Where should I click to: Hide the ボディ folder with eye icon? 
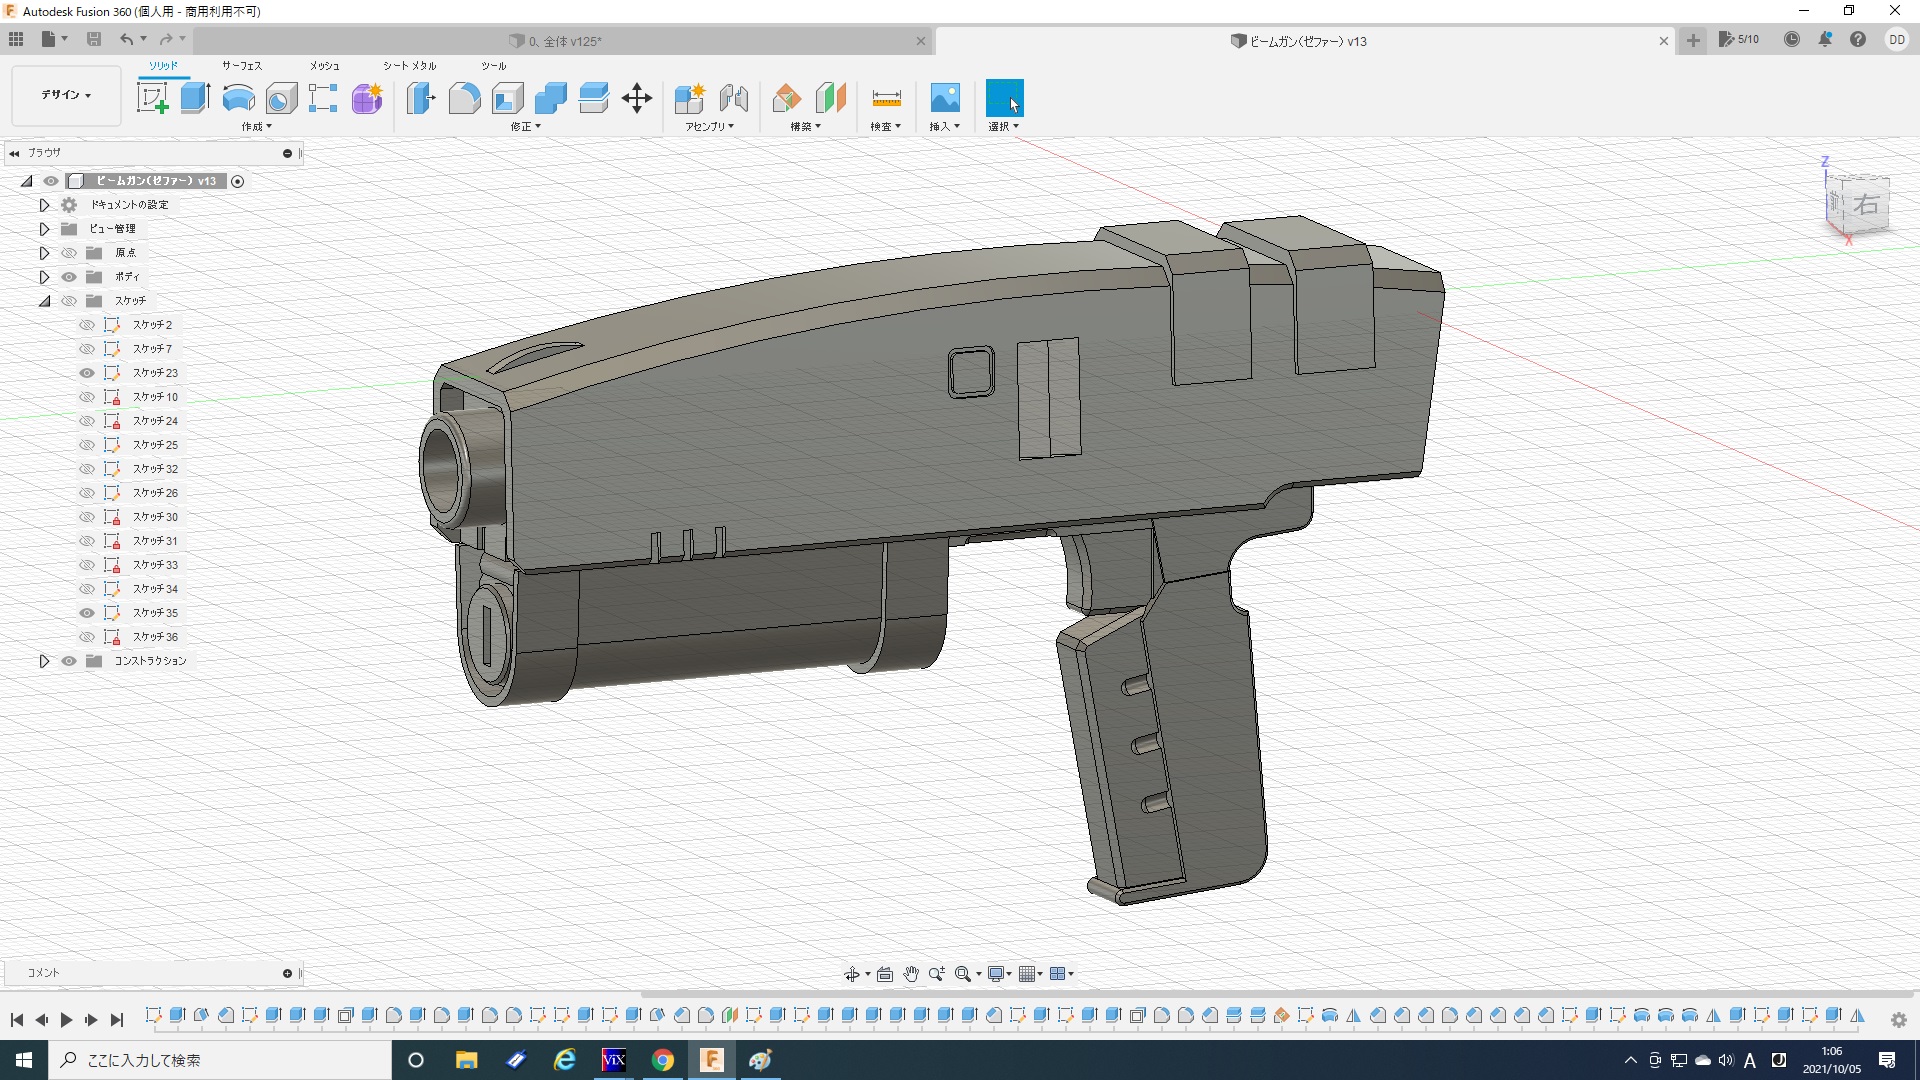[69, 277]
